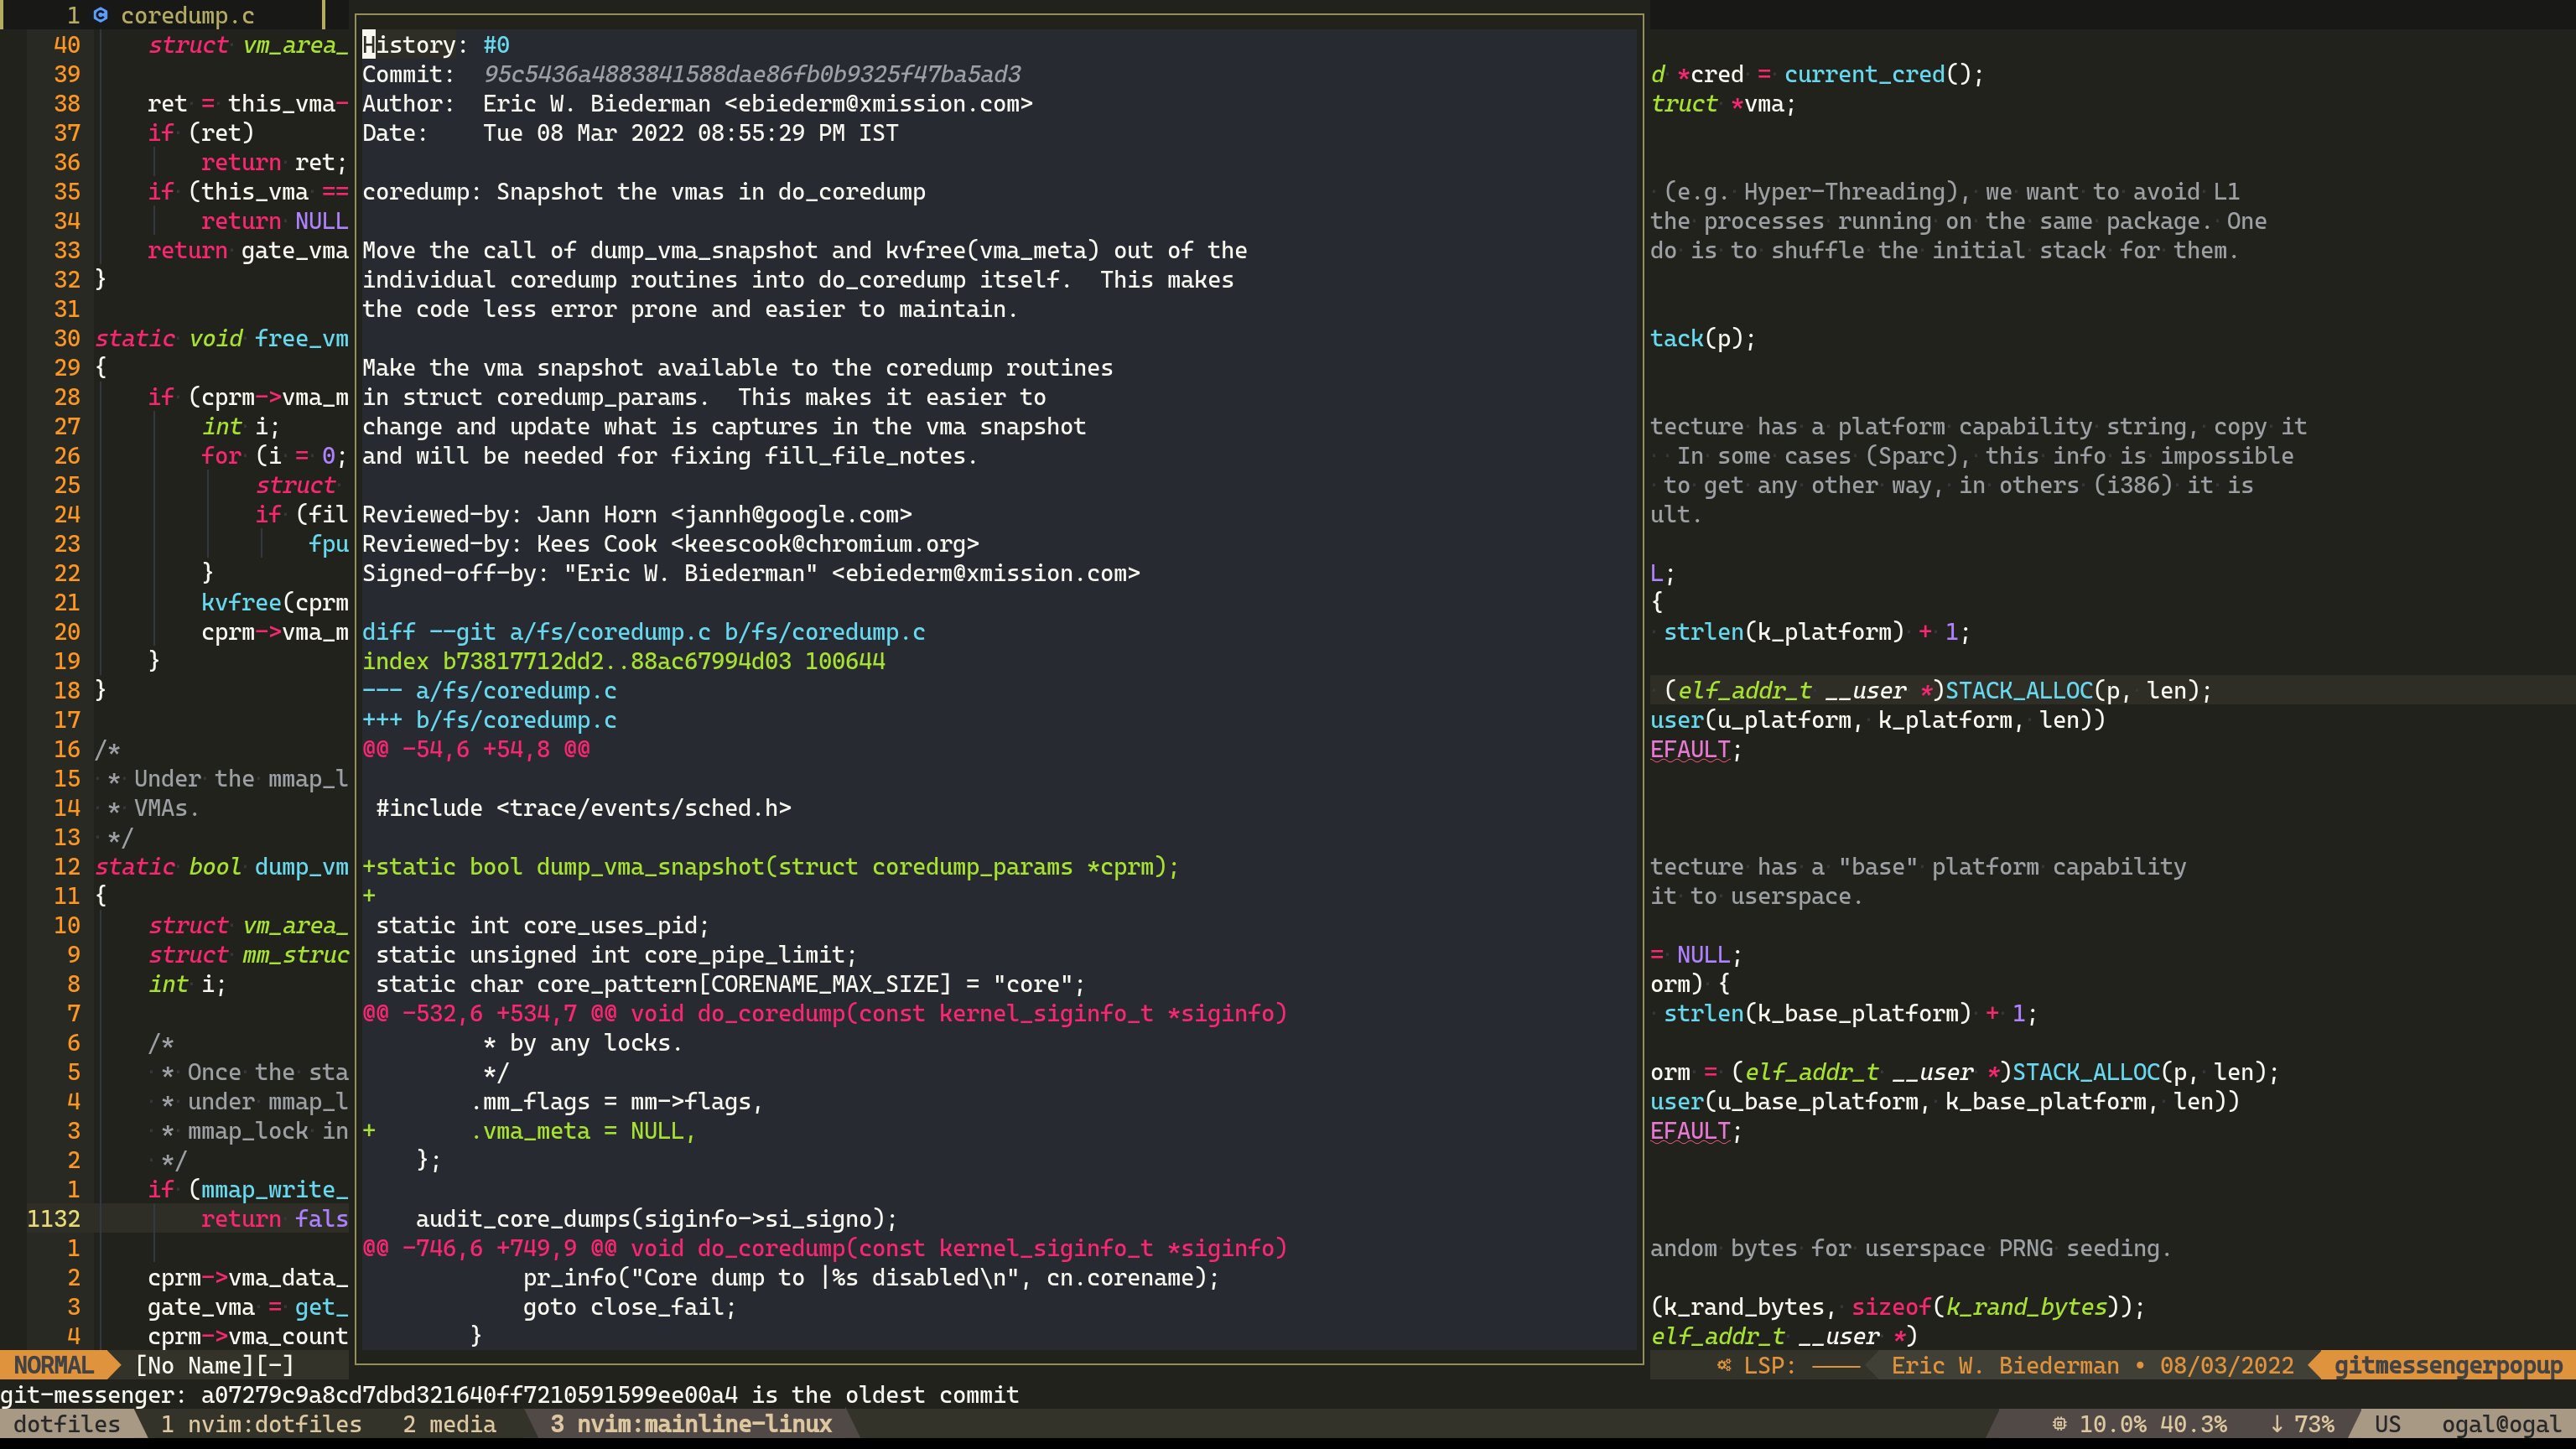Click the Date line Tue 08 Mar 2022
2576x1449 pixels.
tap(630, 133)
